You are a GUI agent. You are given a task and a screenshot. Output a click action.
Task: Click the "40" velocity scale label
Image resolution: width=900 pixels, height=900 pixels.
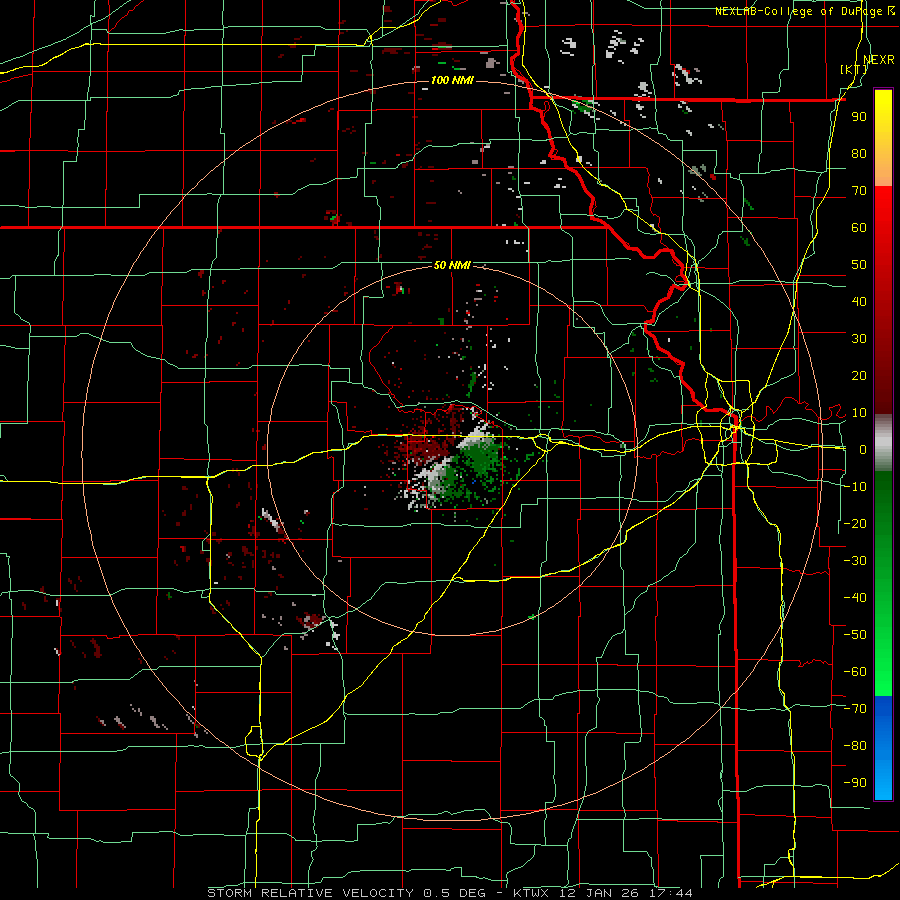pyautogui.click(x=859, y=301)
